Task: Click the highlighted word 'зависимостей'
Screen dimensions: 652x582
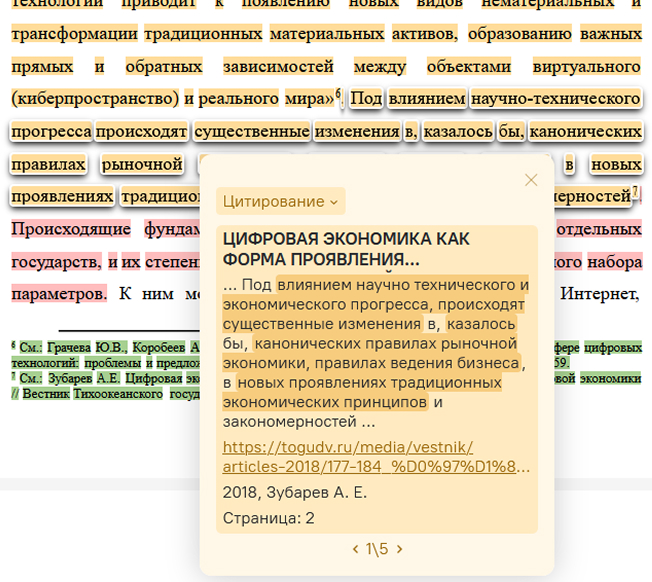Action: tap(278, 67)
